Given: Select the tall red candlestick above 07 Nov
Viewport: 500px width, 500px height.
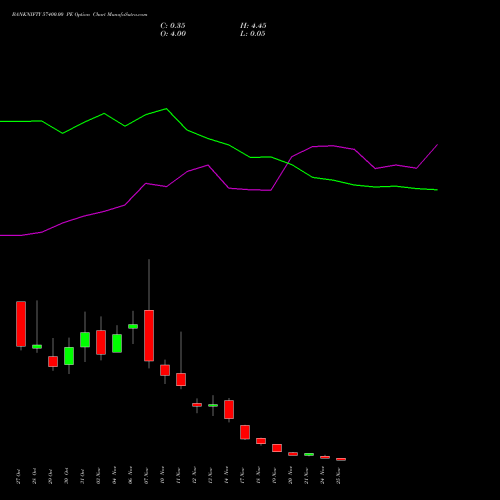Looking at the screenshot, I should click(x=149, y=335).
